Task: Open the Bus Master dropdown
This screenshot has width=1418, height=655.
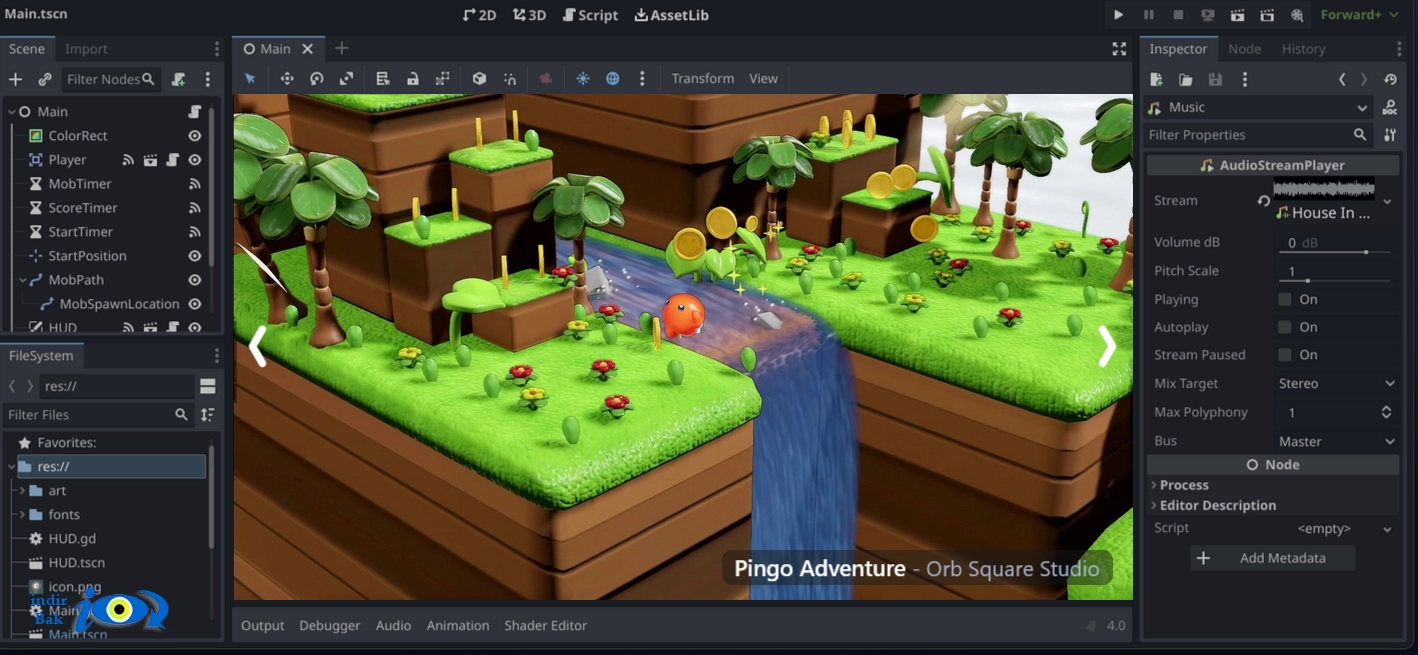Action: tap(1337, 441)
